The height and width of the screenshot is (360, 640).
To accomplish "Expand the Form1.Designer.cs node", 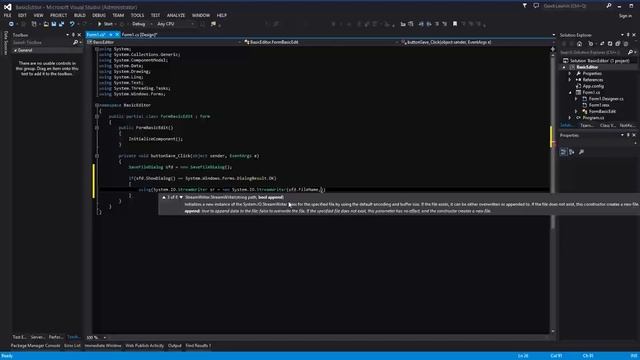I will pos(576,99).
